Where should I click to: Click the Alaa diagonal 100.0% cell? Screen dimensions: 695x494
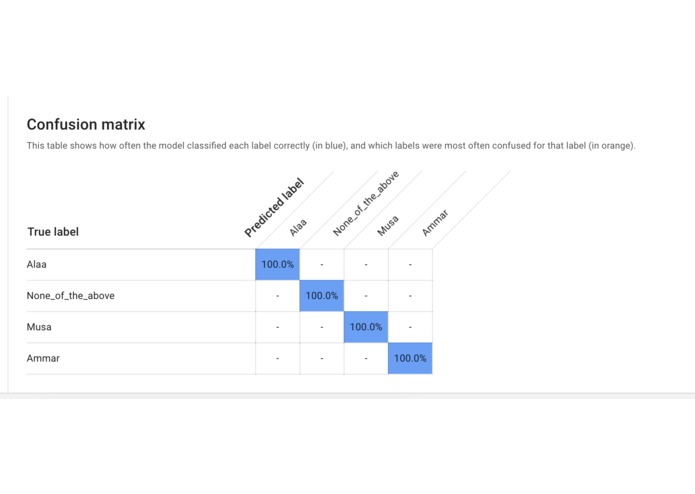(x=277, y=265)
